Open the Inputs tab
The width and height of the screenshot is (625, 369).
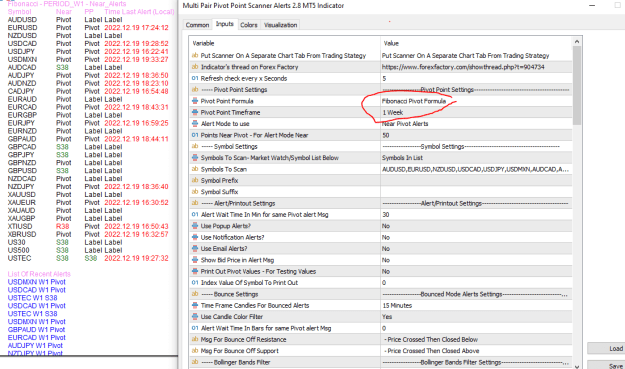(x=224, y=24)
